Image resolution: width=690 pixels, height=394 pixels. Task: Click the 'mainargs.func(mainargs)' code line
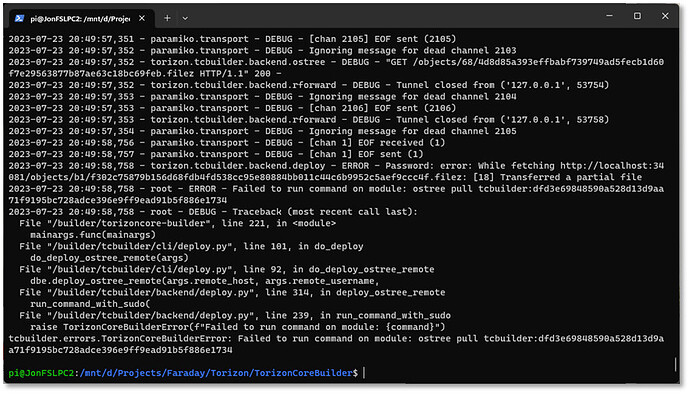pos(93,235)
